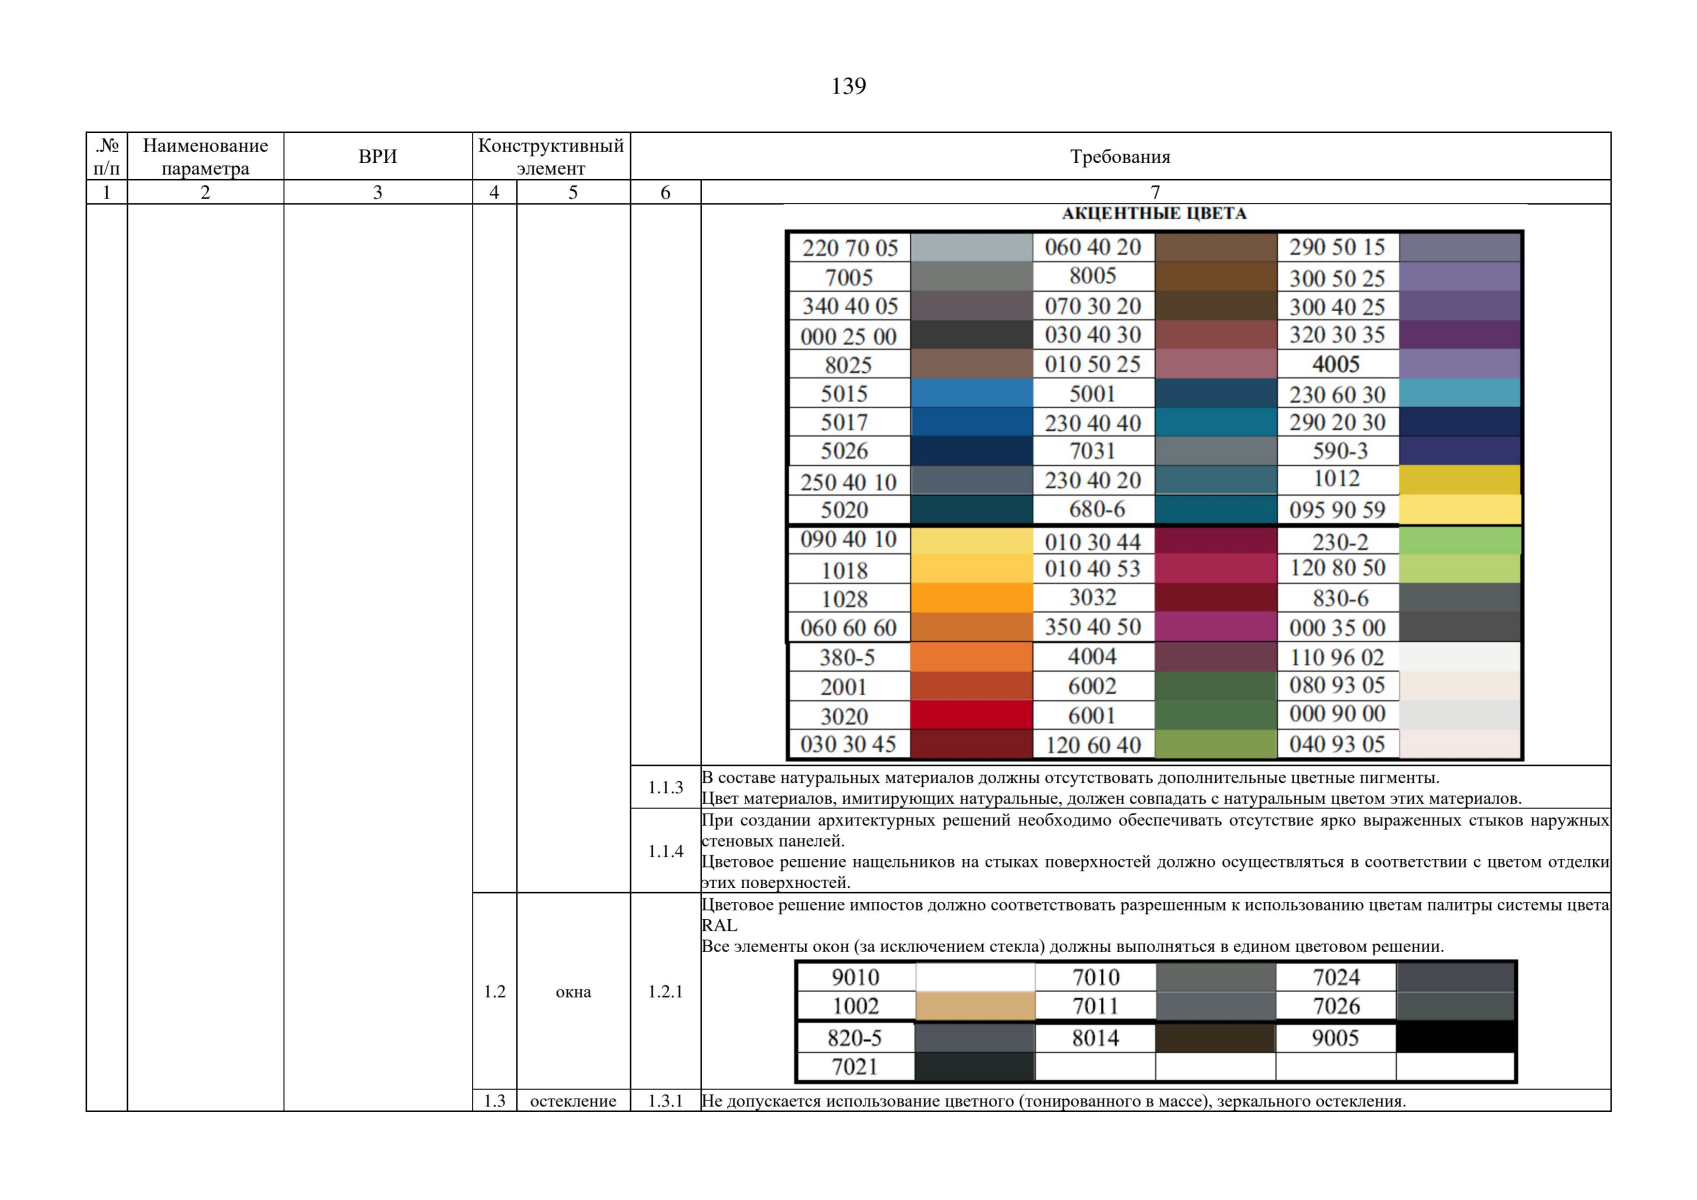Pick the magenta swatch beside 350 40 50
This screenshot has width=1697, height=1200.
[x=1215, y=627]
